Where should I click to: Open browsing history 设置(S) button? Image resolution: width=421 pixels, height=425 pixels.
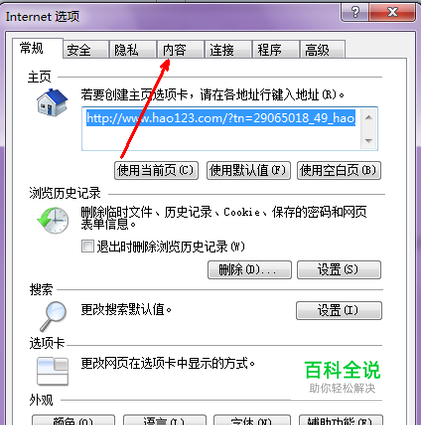click(339, 270)
